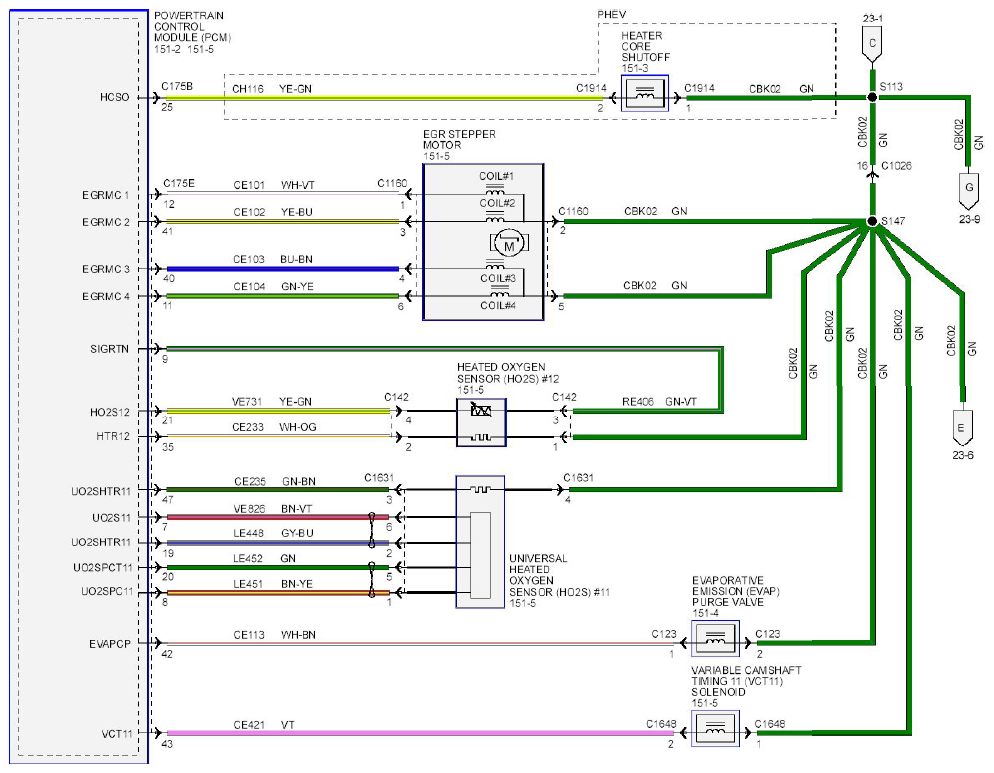Click the LE452 GN wire label
This screenshot has height=773, width=994.
(264, 559)
